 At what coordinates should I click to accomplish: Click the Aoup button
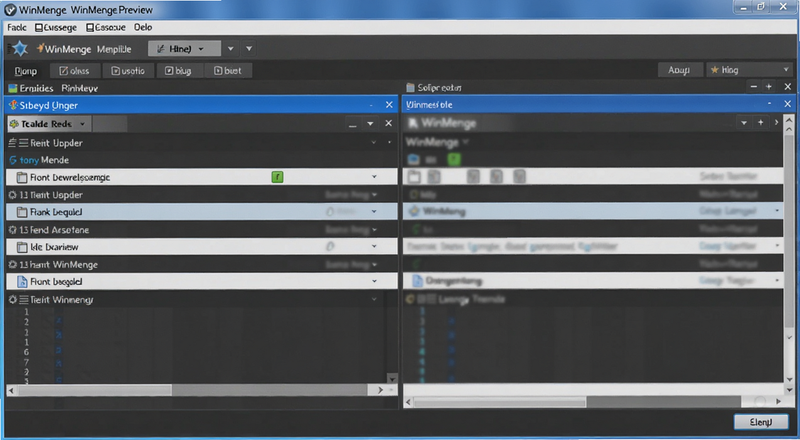pos(679,70)
